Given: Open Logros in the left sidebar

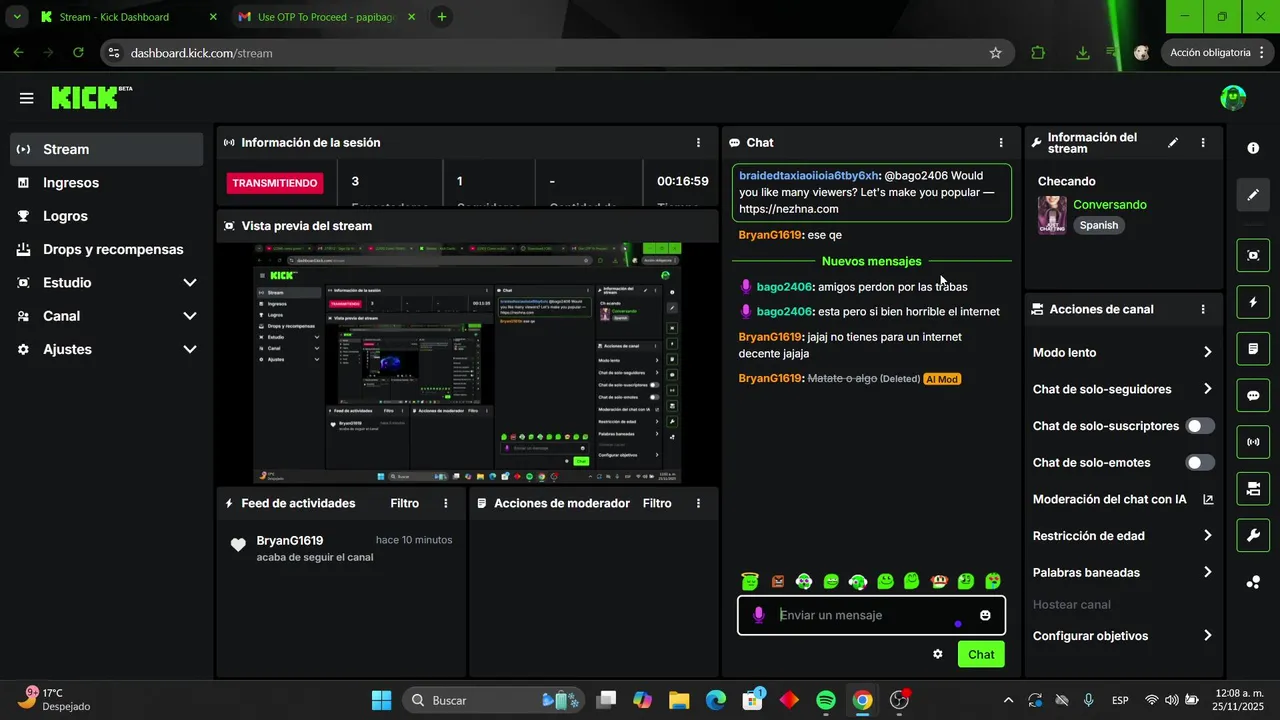Looking at the screenshot, I should pos(107,216).
